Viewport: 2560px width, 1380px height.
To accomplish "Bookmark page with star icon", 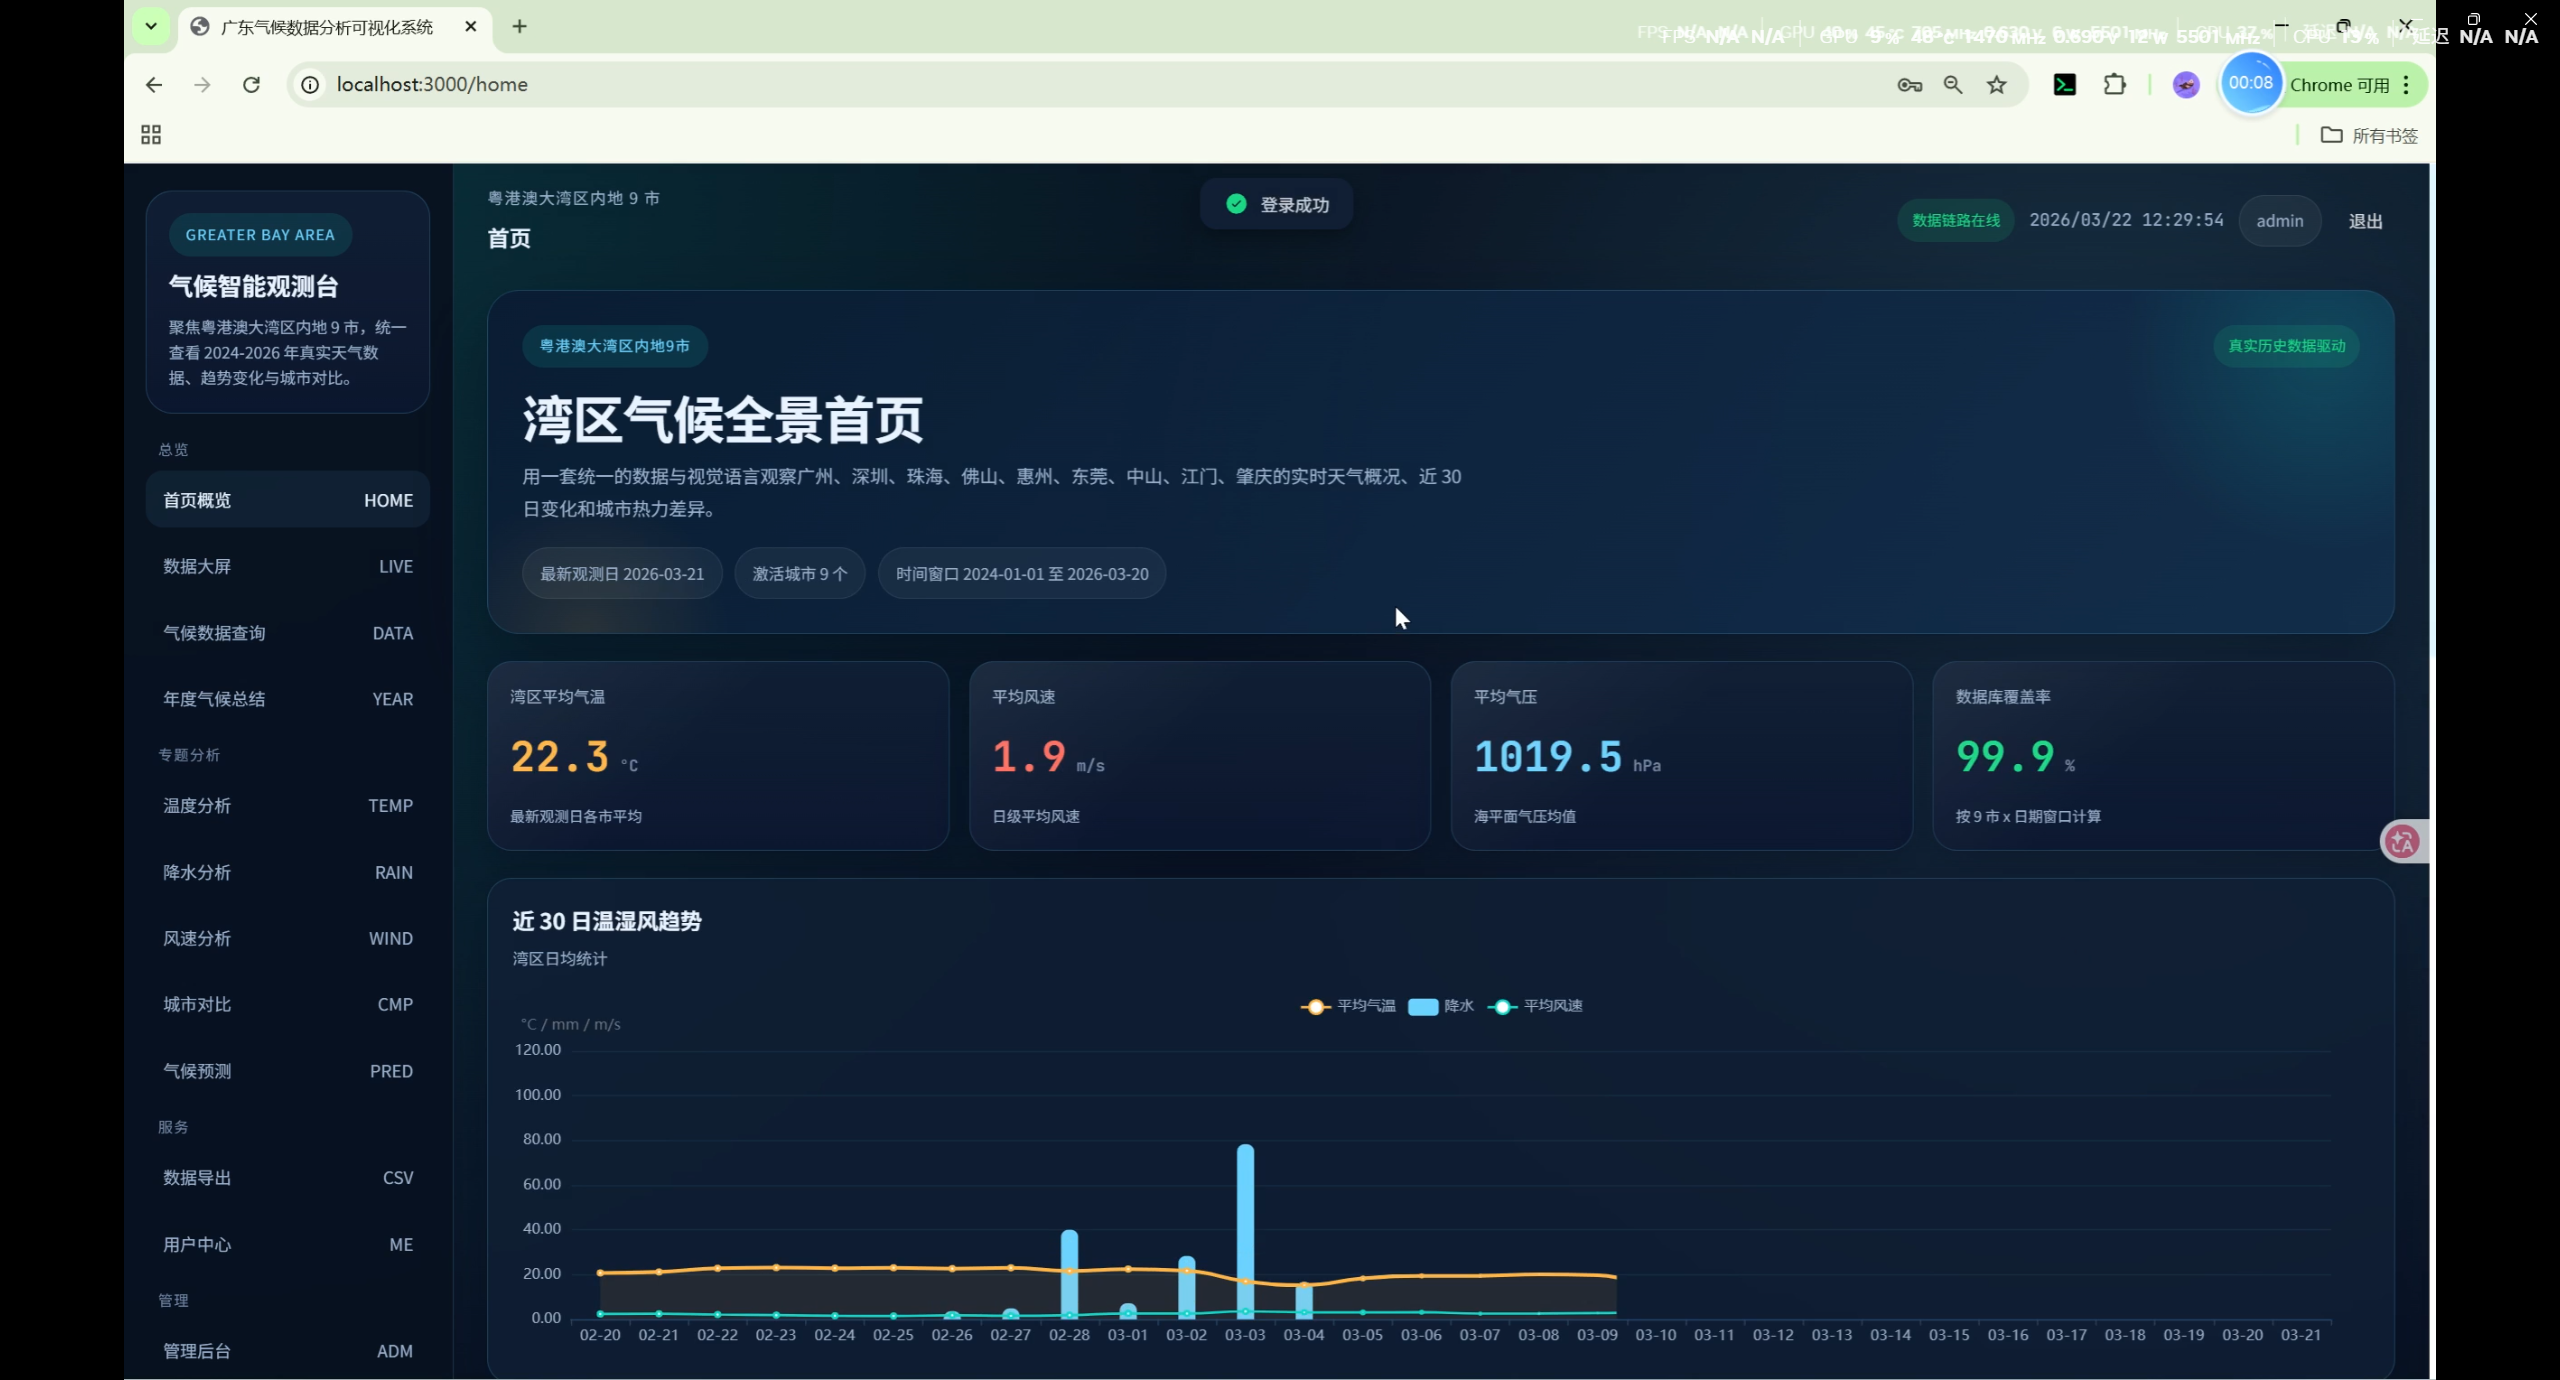I will point(1997,85).
